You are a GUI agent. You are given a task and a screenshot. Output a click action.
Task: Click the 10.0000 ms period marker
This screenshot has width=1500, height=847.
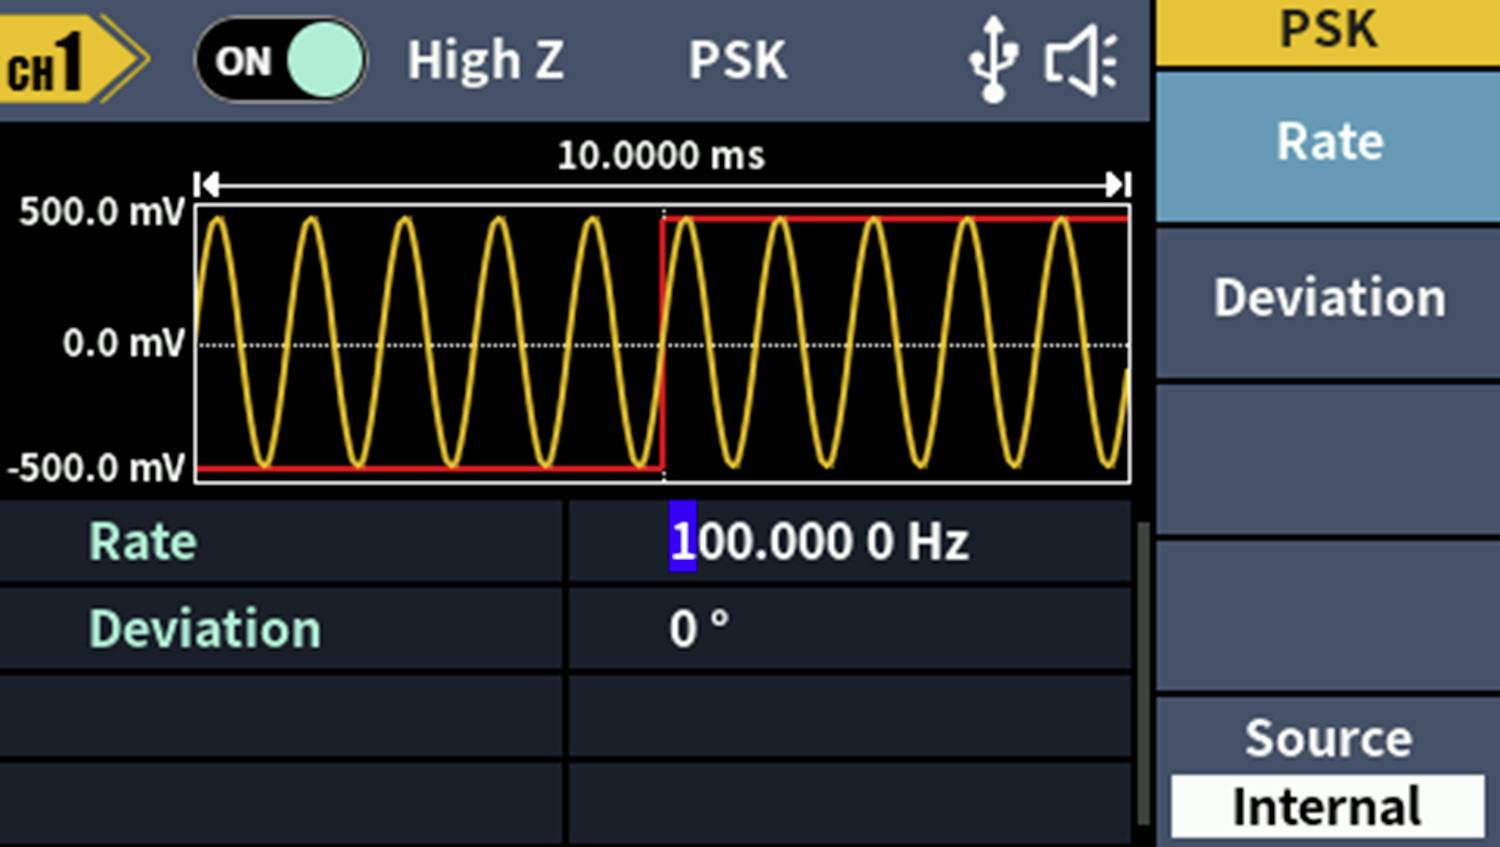[x=660, y=155]
